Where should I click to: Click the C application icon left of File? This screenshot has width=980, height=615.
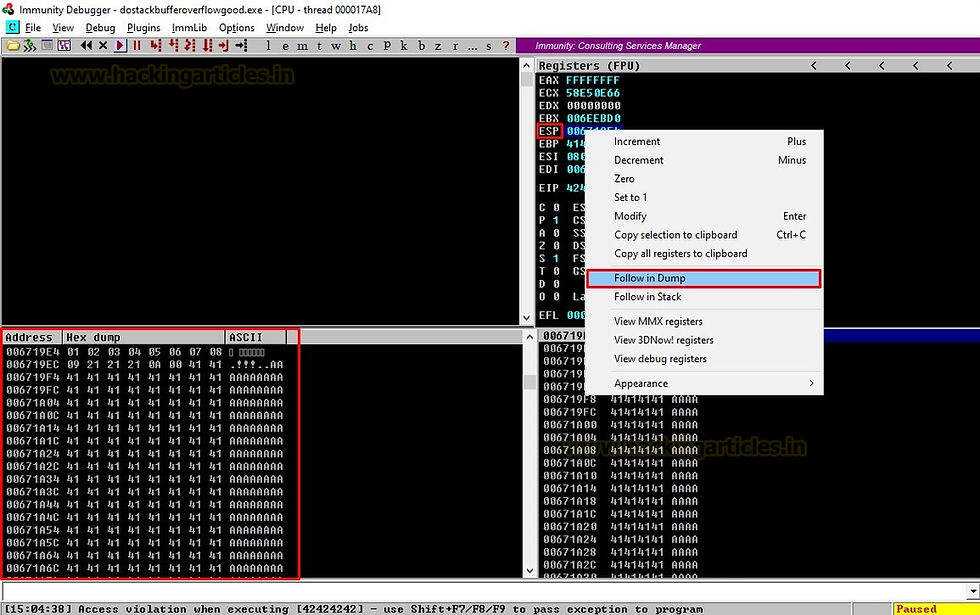12,28
